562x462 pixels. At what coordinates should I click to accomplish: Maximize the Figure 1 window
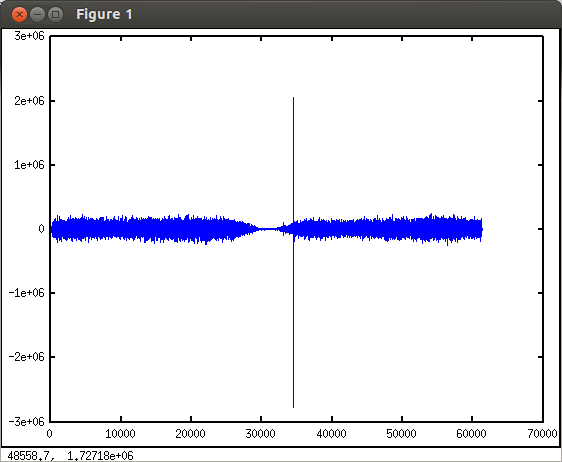(55, 15)
